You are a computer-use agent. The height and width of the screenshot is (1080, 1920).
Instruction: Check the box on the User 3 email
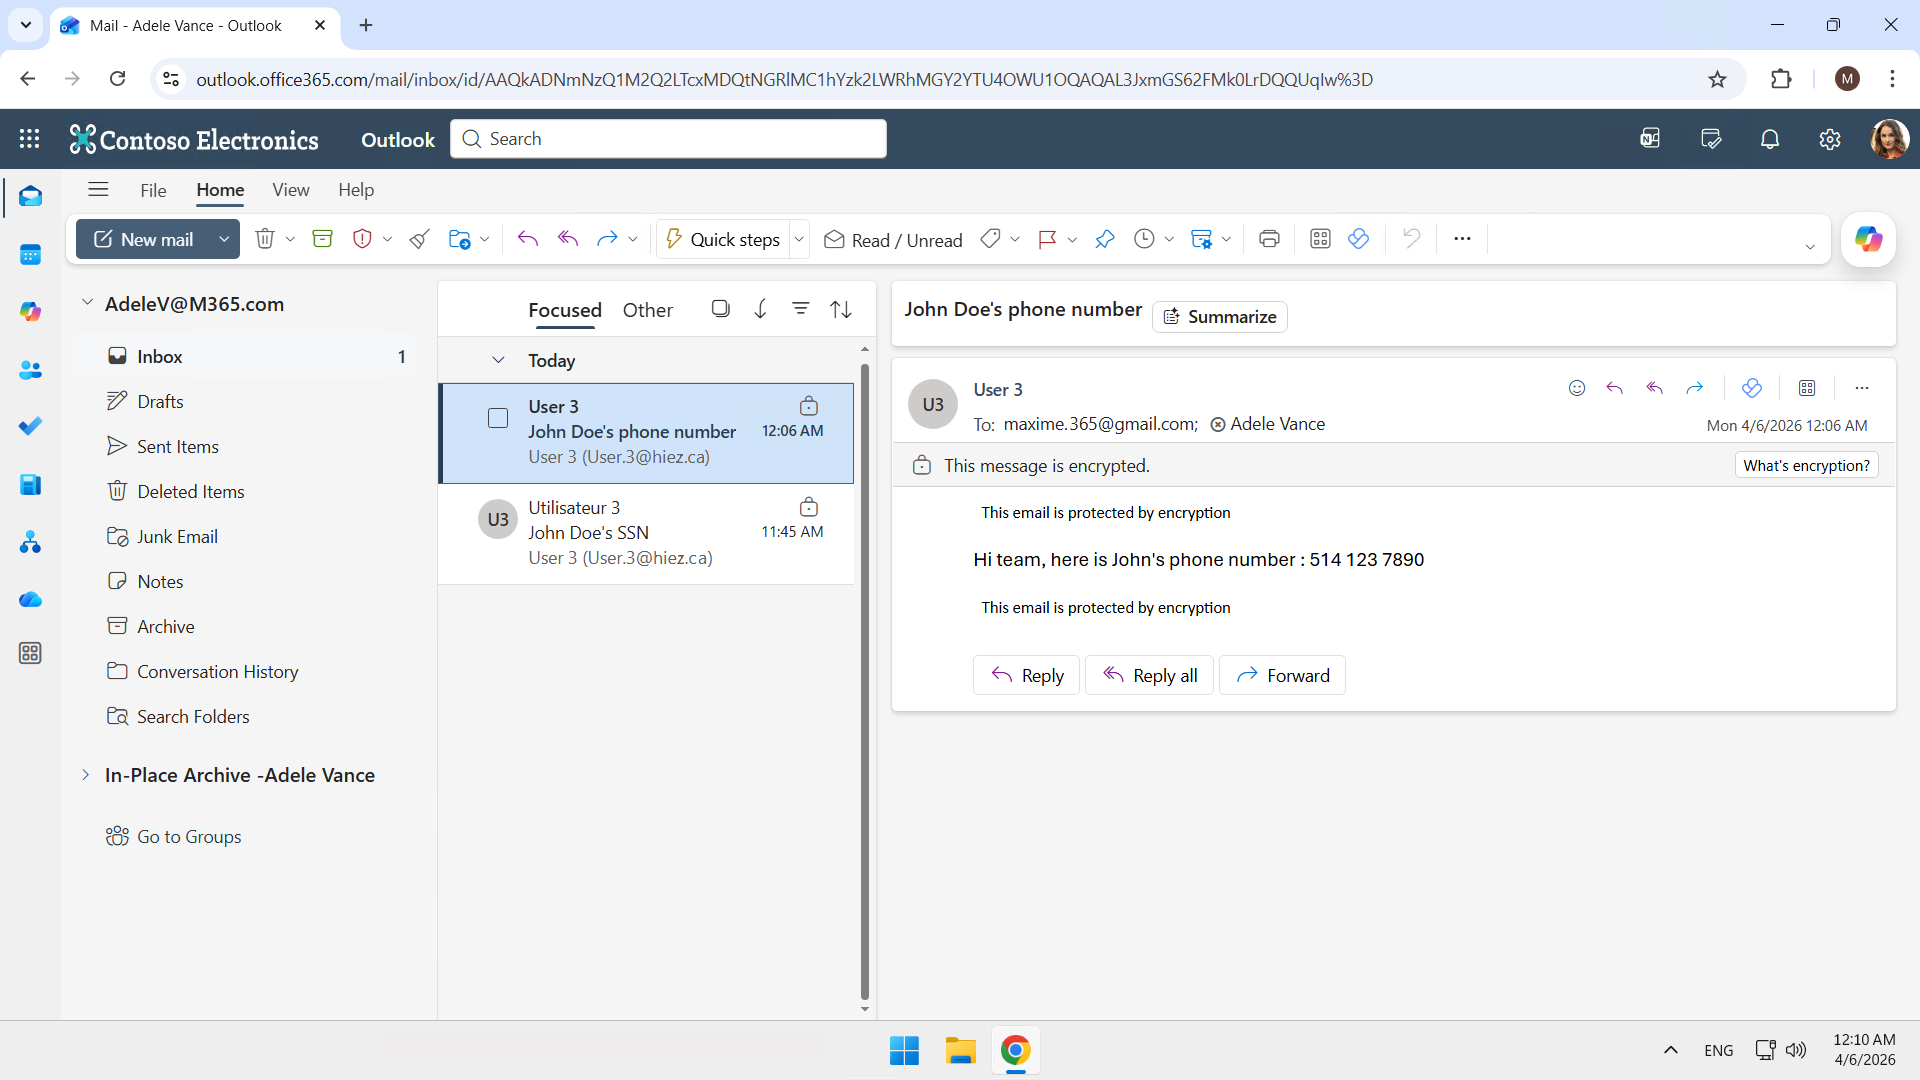pyautogui.click(x=498, y=418)
